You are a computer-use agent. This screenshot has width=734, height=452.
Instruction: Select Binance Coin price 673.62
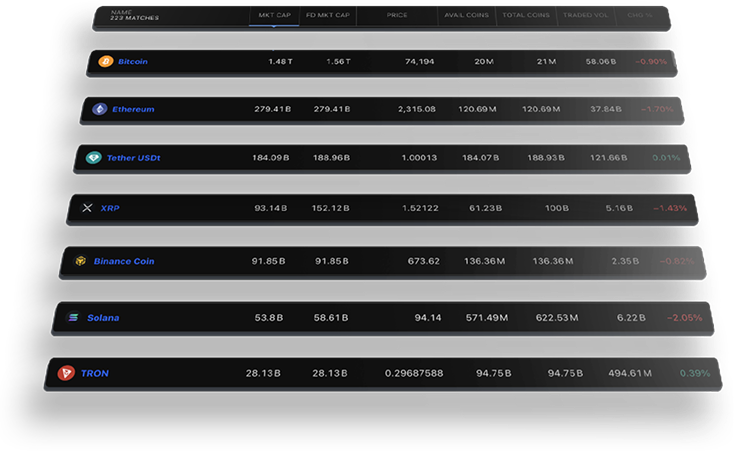coord(424,261)
